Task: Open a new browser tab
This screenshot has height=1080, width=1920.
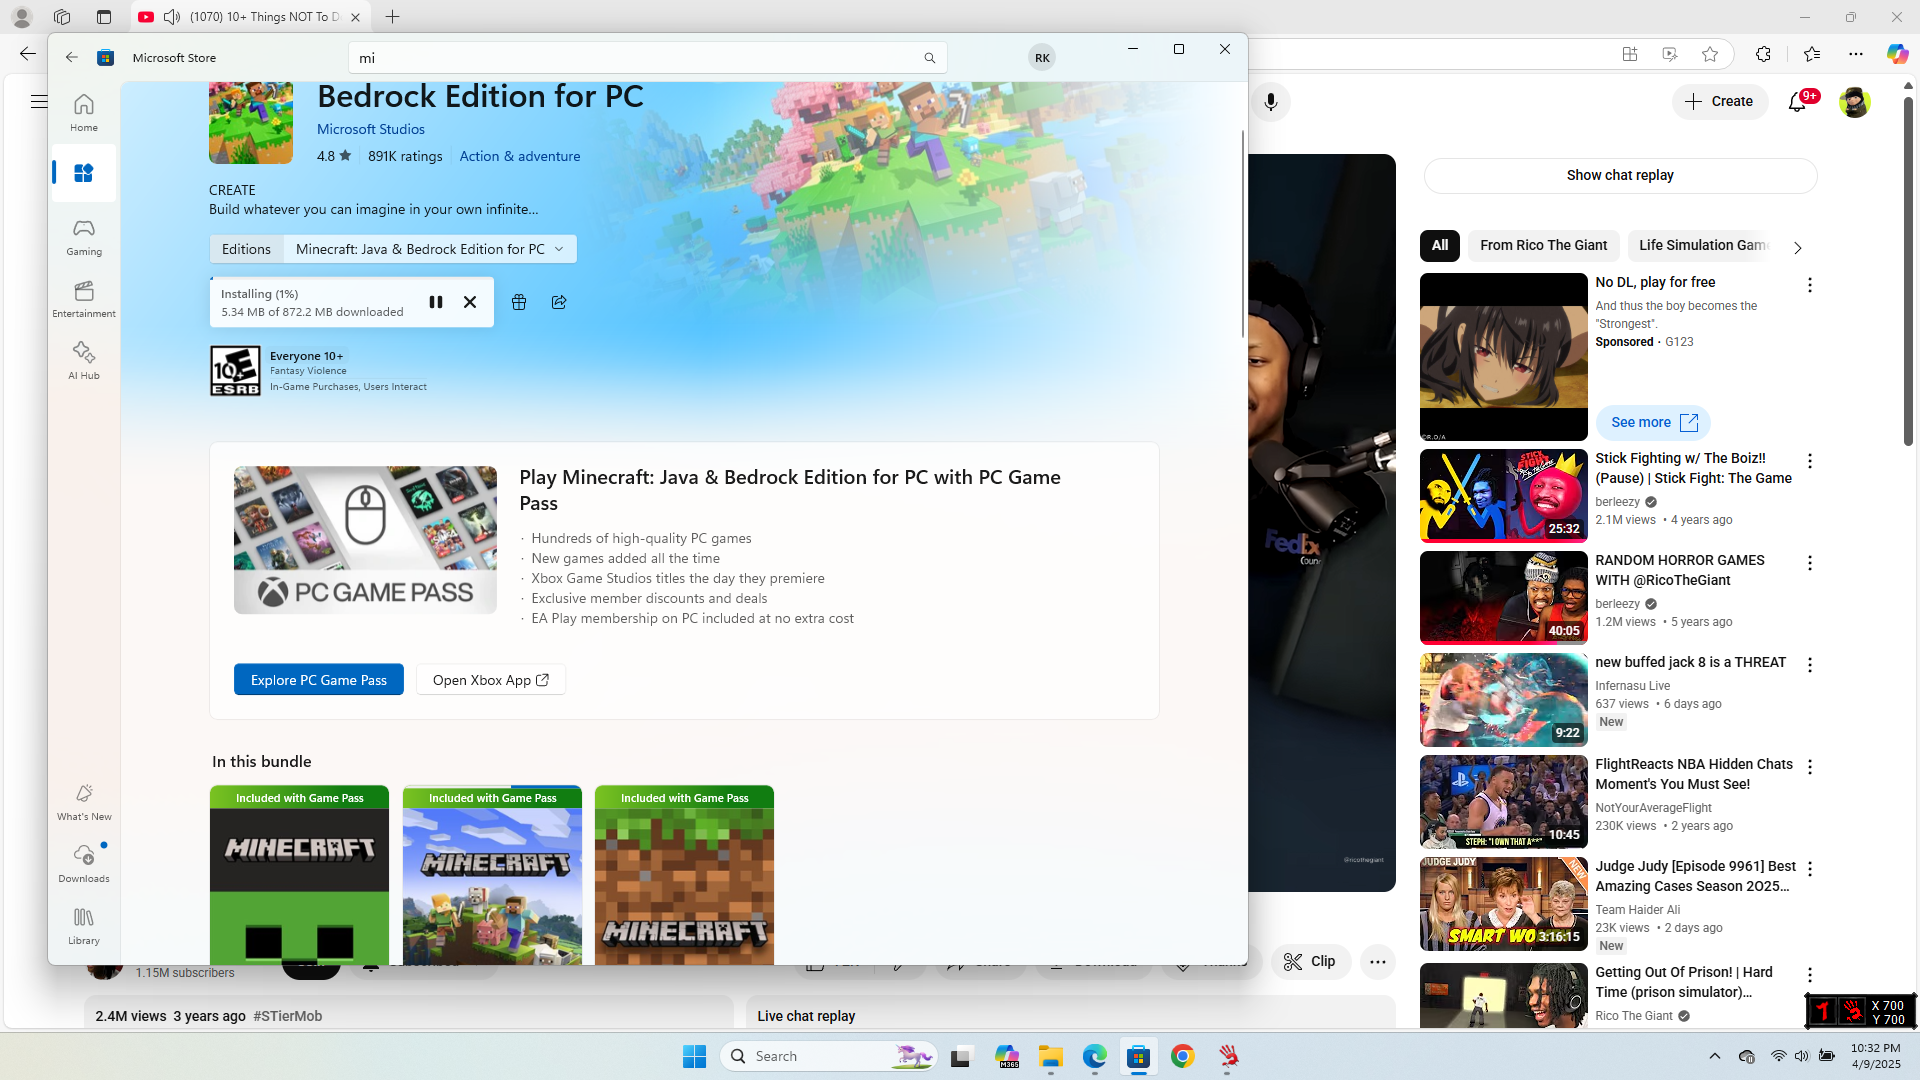Action: [x=393, y=17]
